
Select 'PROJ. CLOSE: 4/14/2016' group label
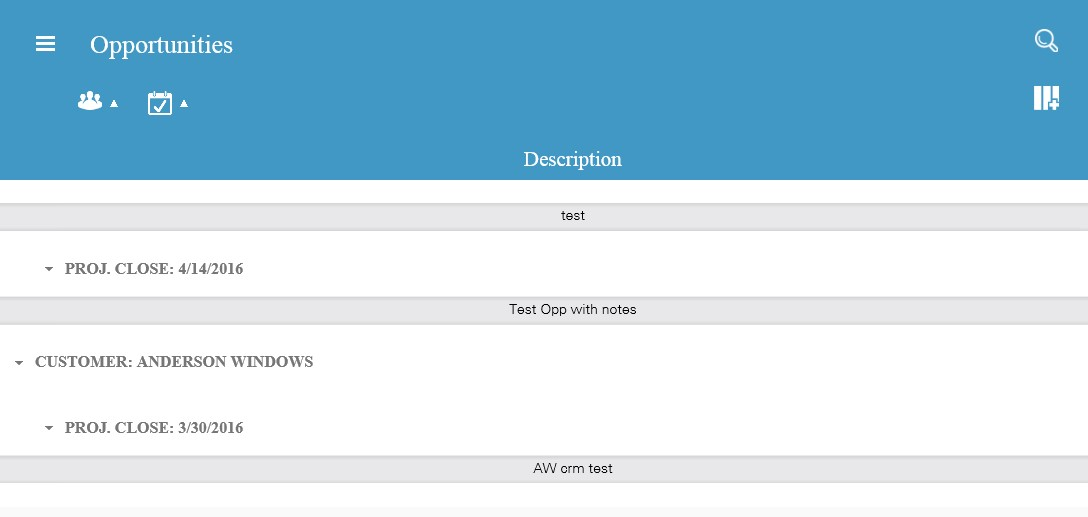coord(154,269)
